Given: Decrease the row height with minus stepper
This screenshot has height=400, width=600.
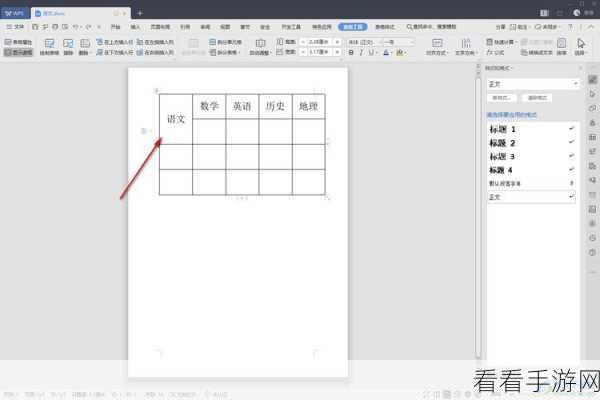Looking at the screenshot, I should [303, 42].
